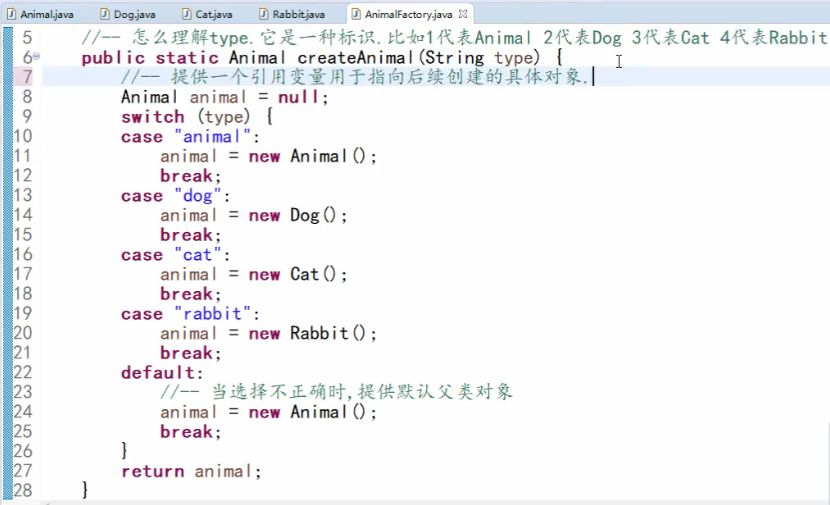Click 'new Dog()' on line 14
This screenshot has width=830, height=505.
tap(293, 215)
